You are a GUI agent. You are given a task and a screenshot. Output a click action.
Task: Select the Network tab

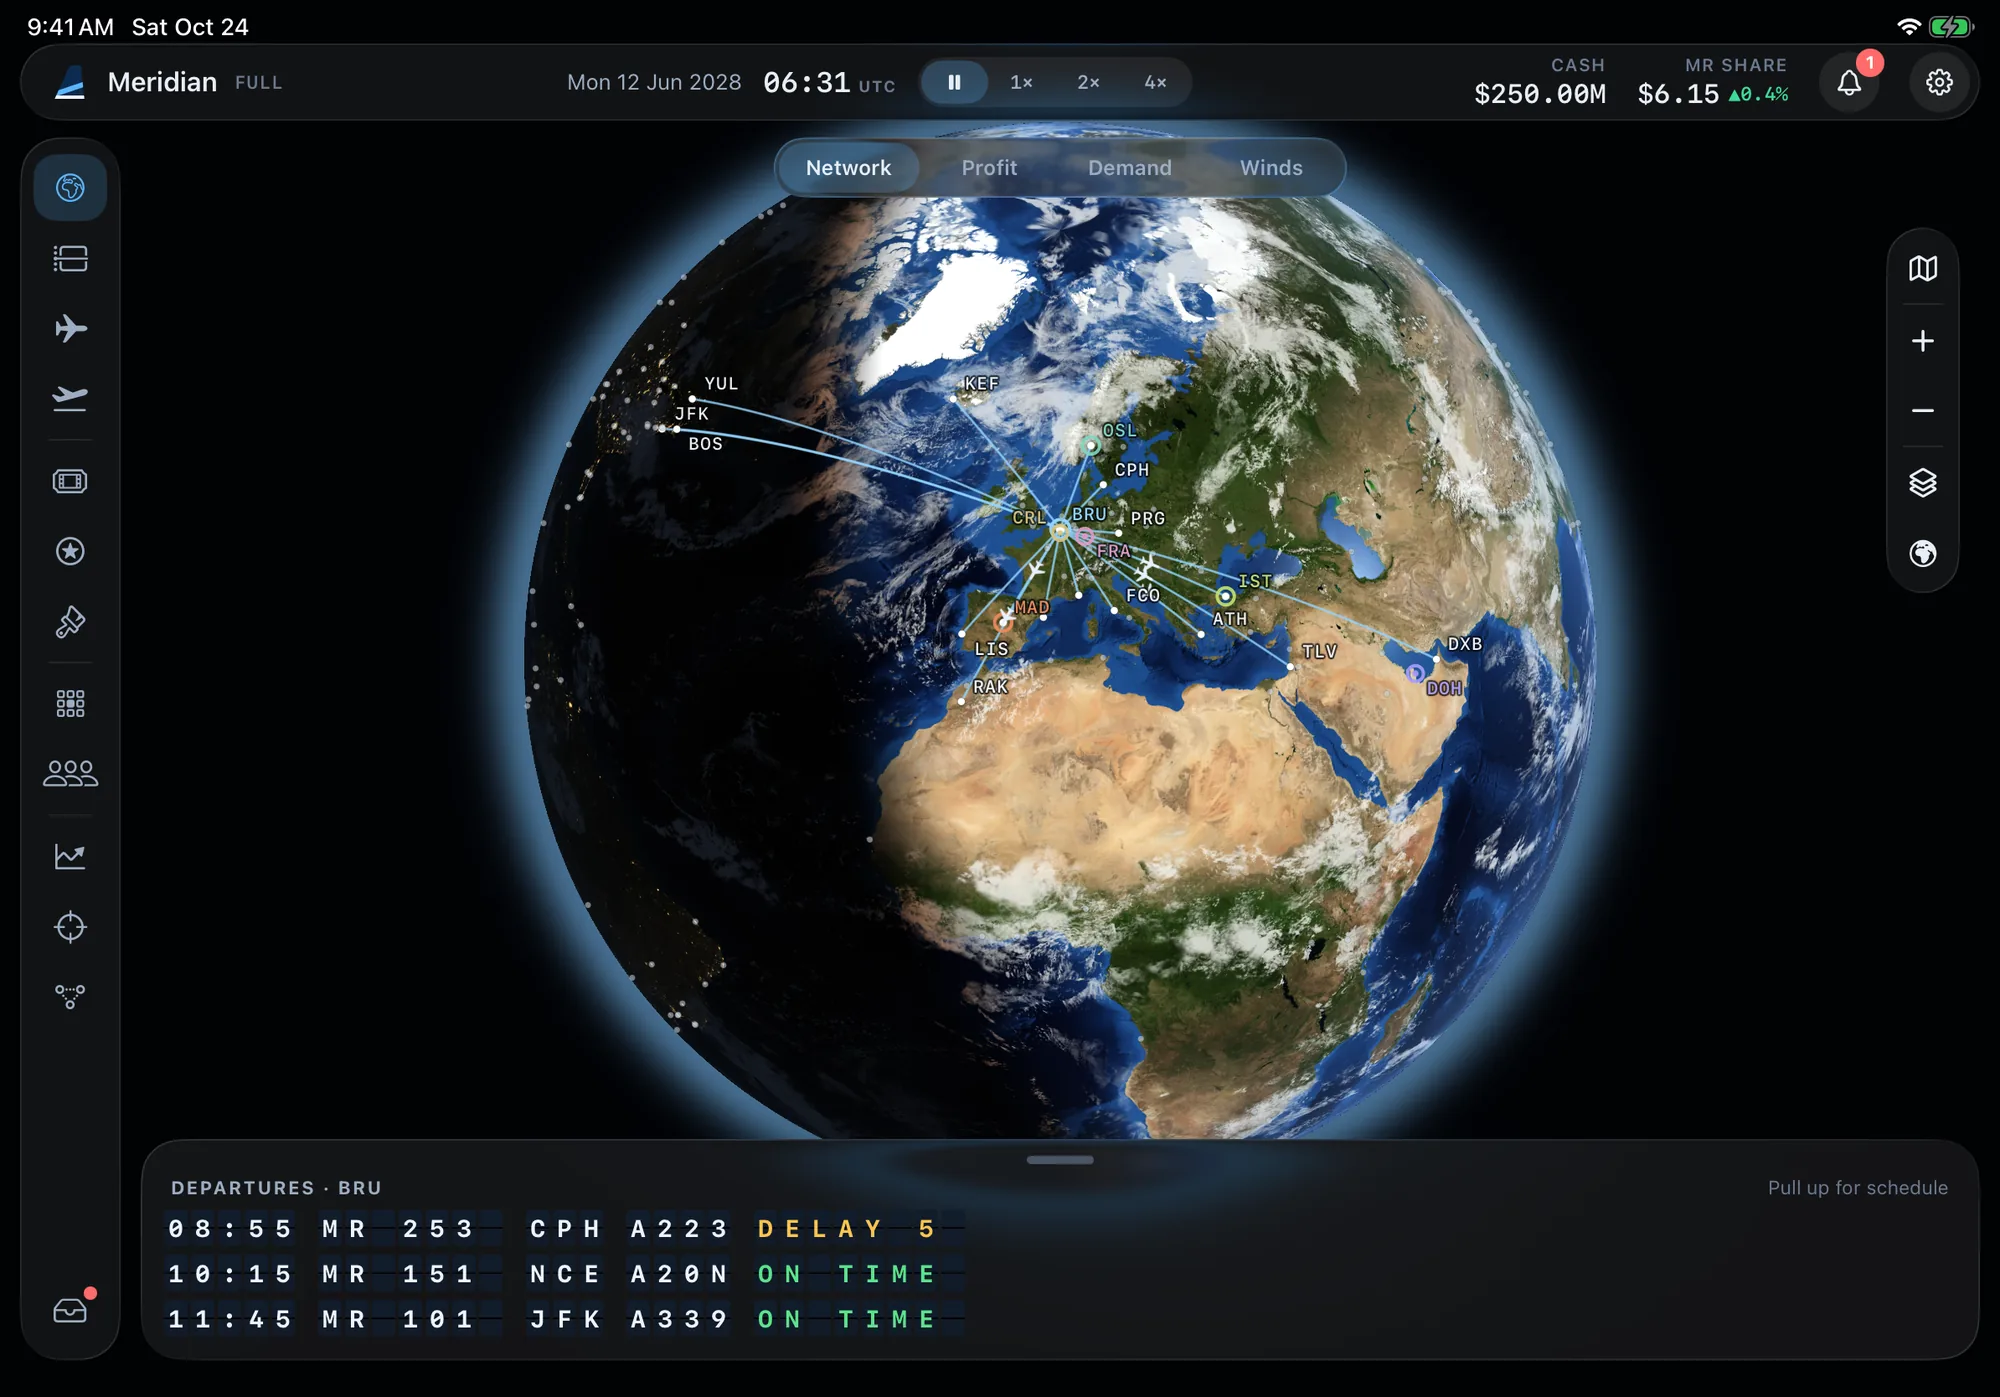click(x=848, y=168)
